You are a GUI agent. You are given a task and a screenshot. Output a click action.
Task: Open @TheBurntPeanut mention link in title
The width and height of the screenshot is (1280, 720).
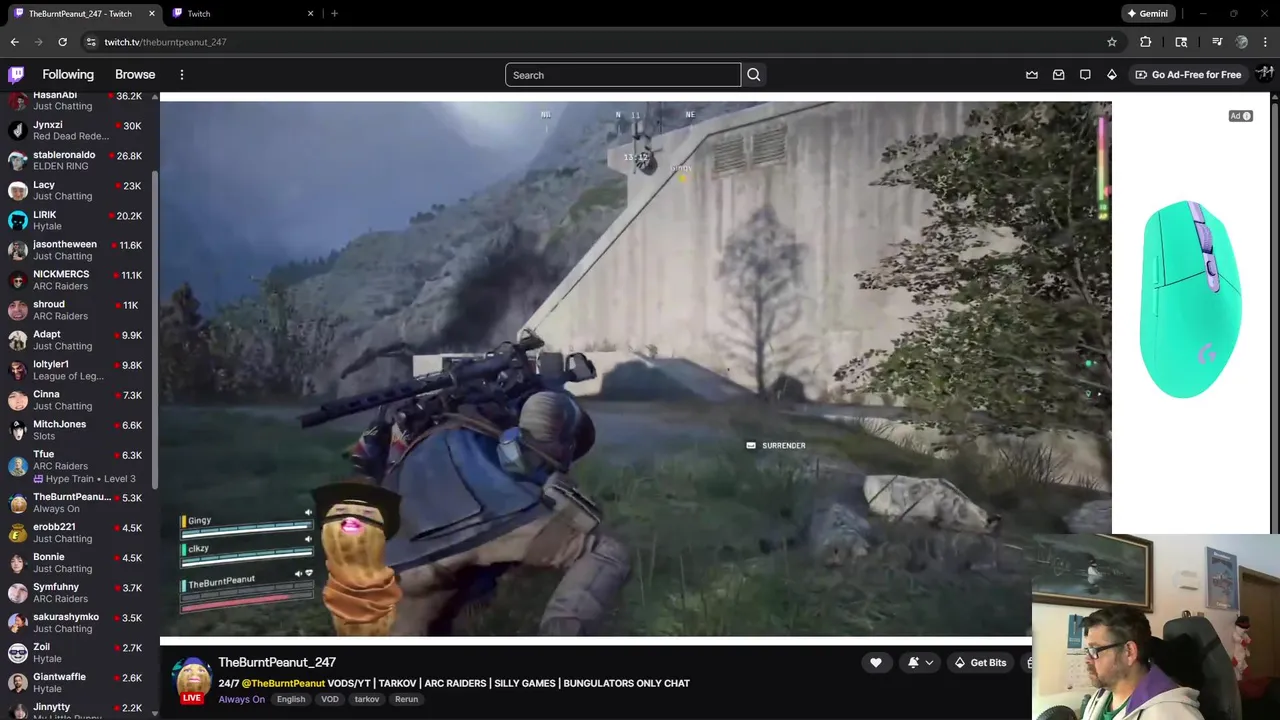(x=283, y=683)
